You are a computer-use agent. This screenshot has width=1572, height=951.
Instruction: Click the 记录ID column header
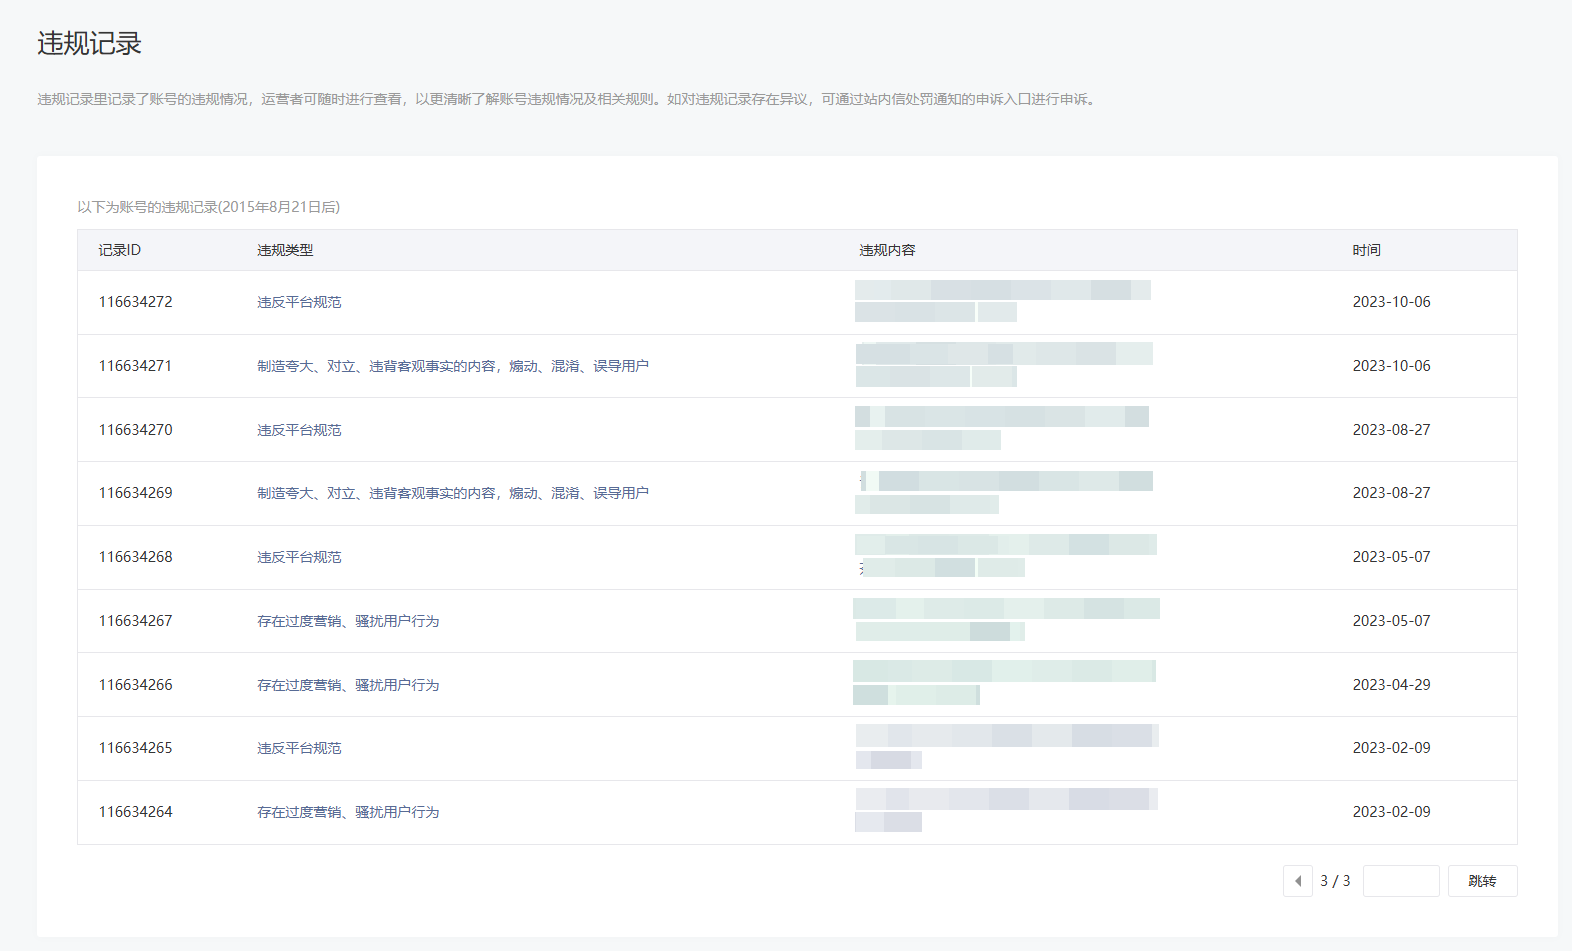pos(119,250)
